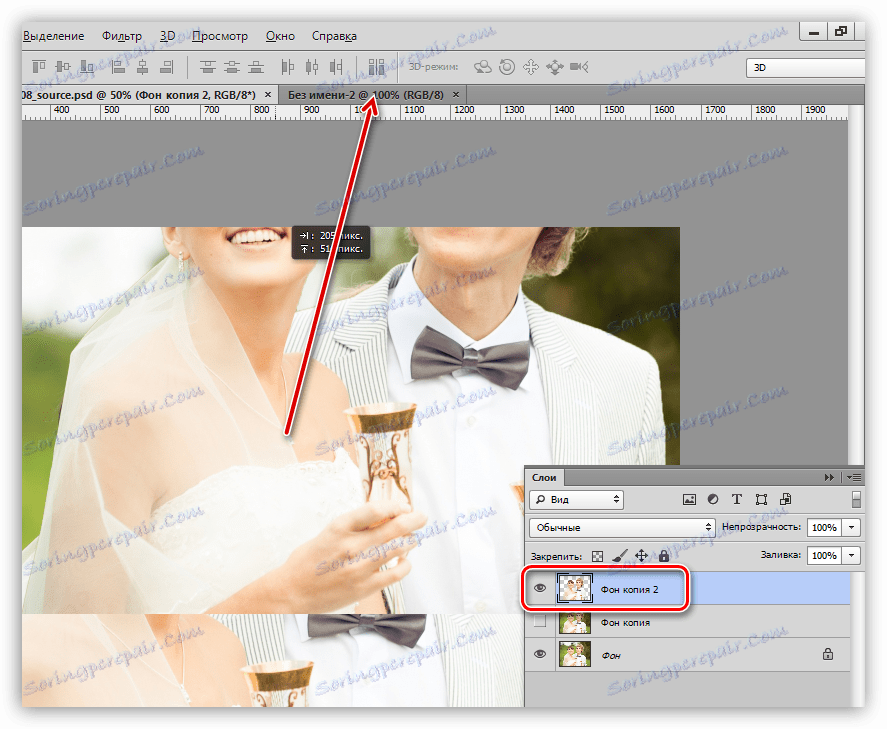
Task: Toggle layer filtering switch on/off
Action: coord(856,499)
